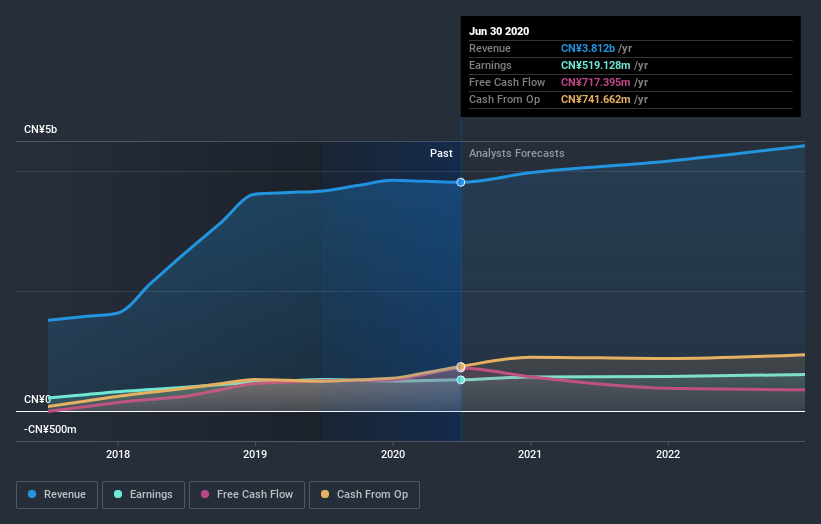The width and height of the screenshot is (821, 524).
Task: Click the CN¥717.395m free cash flow value
Action: coord(595,82)
